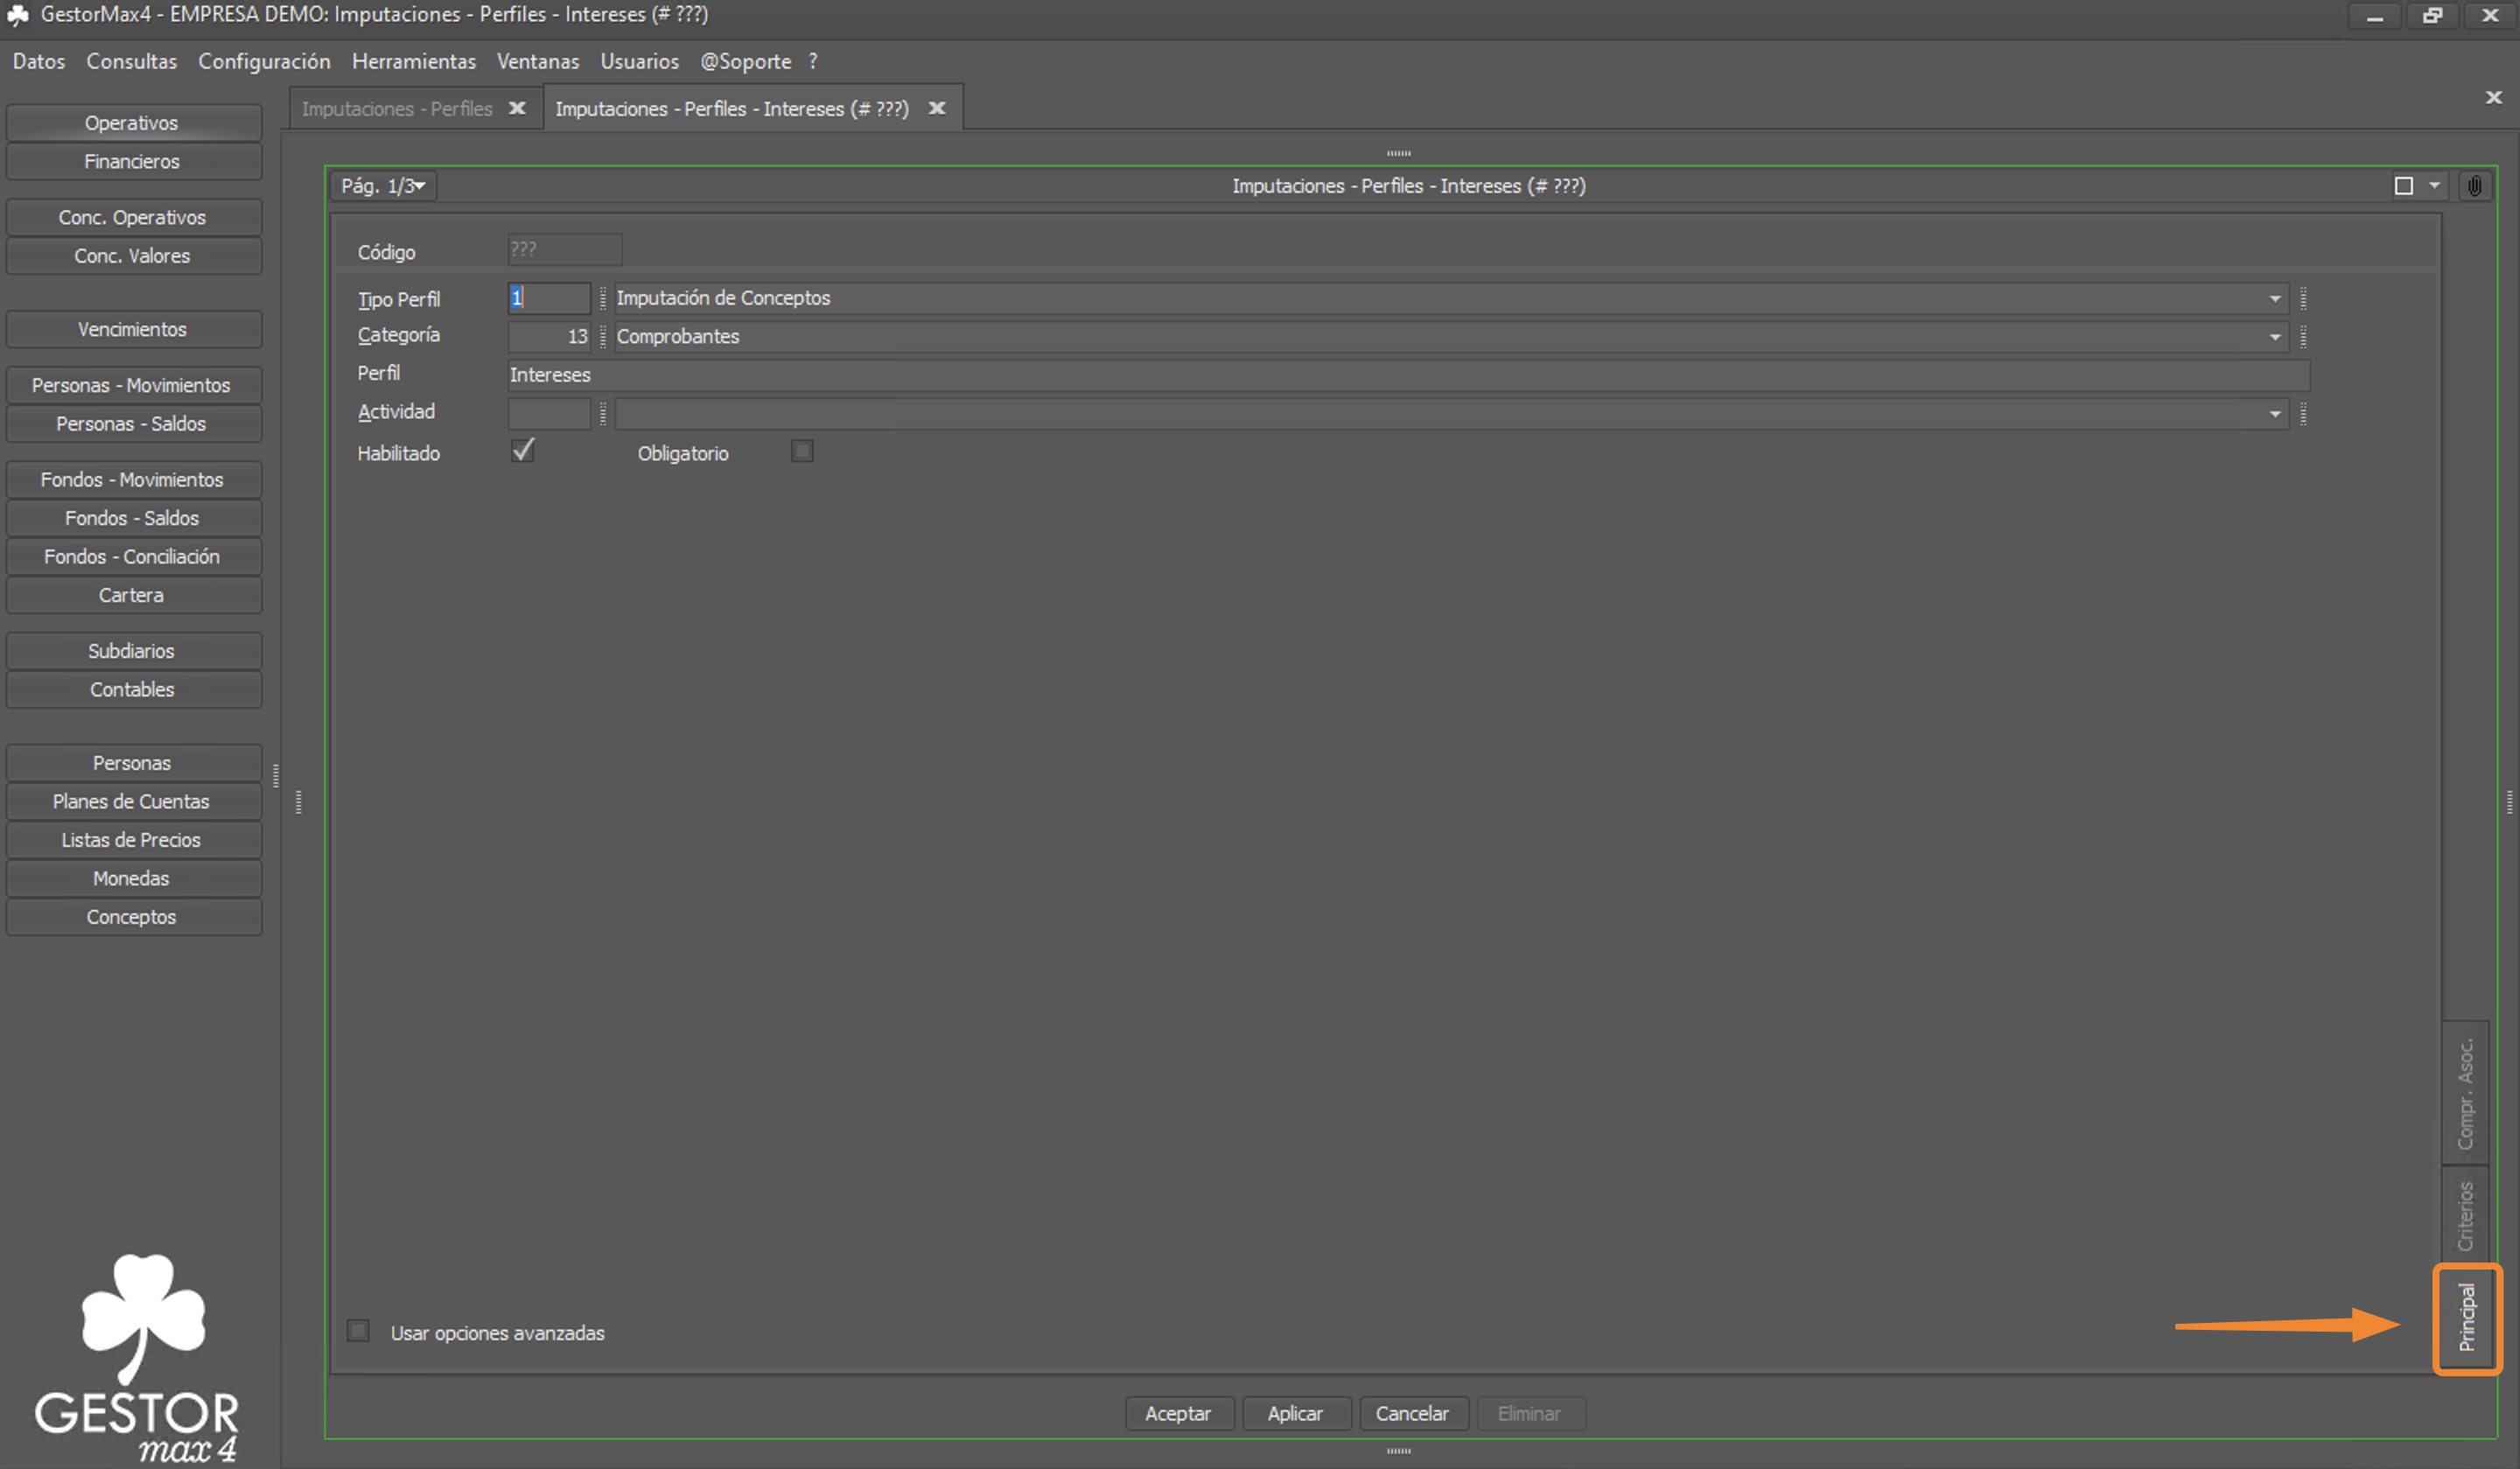Click the grip handle right of Tipo Perfil dropdown
Screen dimensions: 2520x1469
click(2303, 298)
